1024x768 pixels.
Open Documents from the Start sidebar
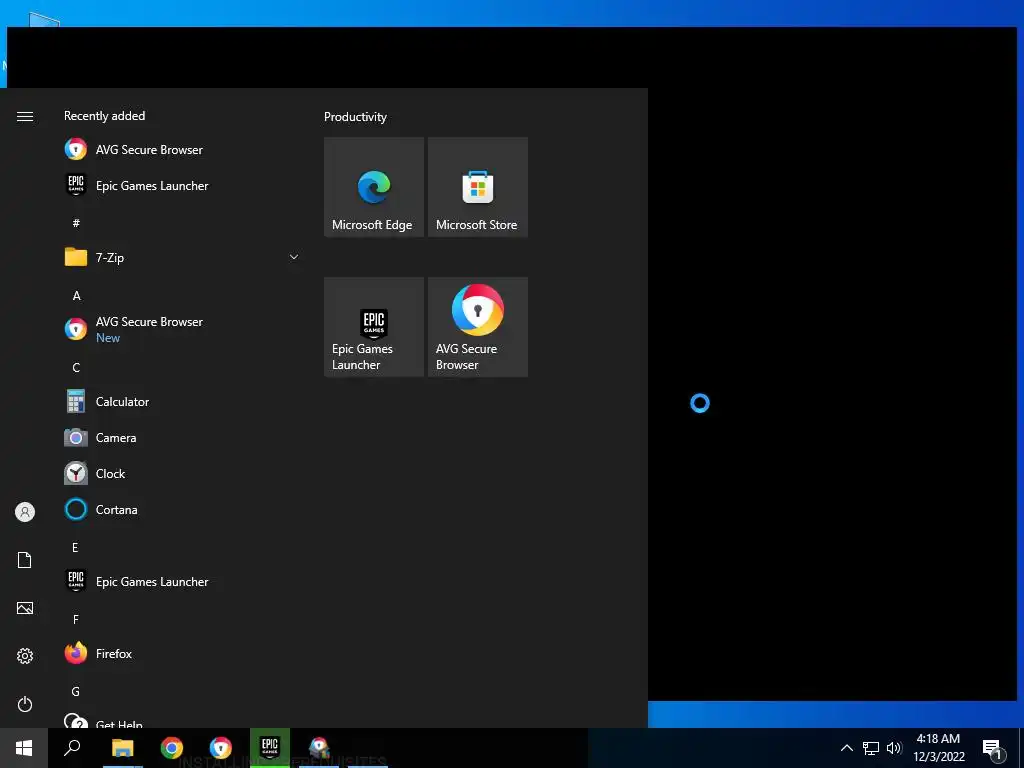point(25,560)
